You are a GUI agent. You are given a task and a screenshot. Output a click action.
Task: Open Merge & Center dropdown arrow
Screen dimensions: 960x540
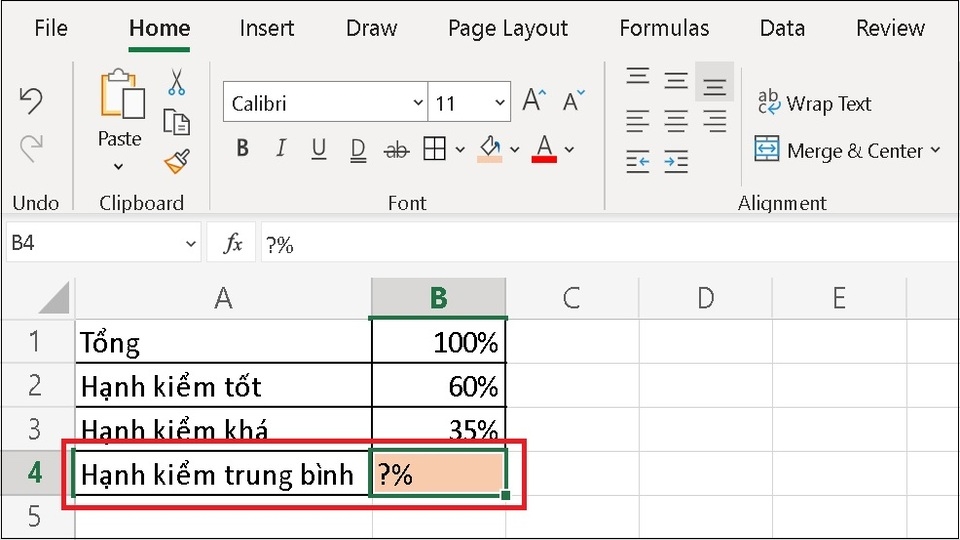click(936, 149)
